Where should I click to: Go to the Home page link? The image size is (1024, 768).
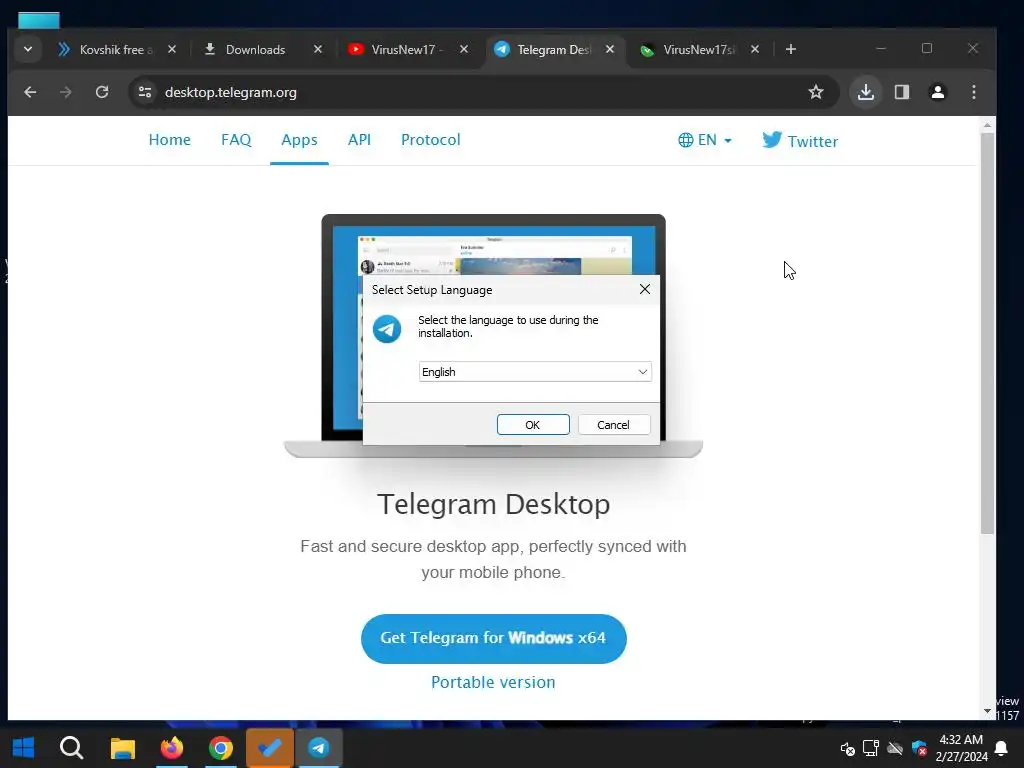click(x=170, y=140)
